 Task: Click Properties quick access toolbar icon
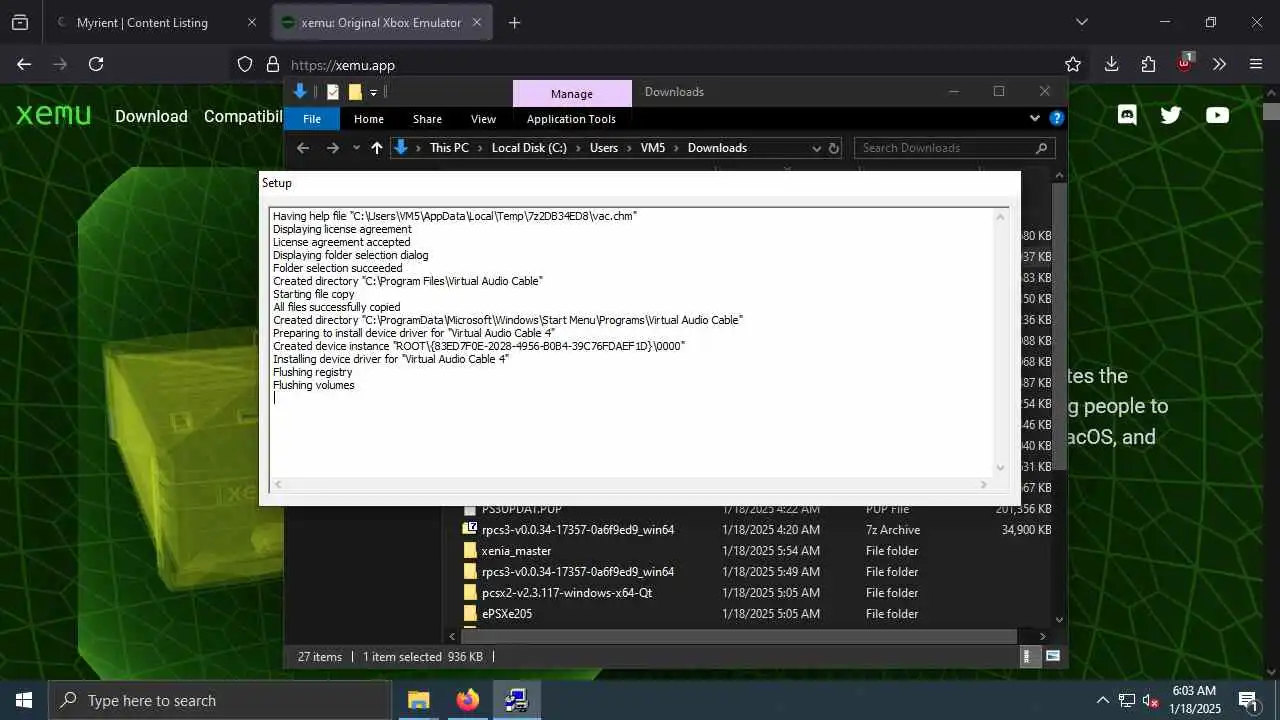(333, 92)
